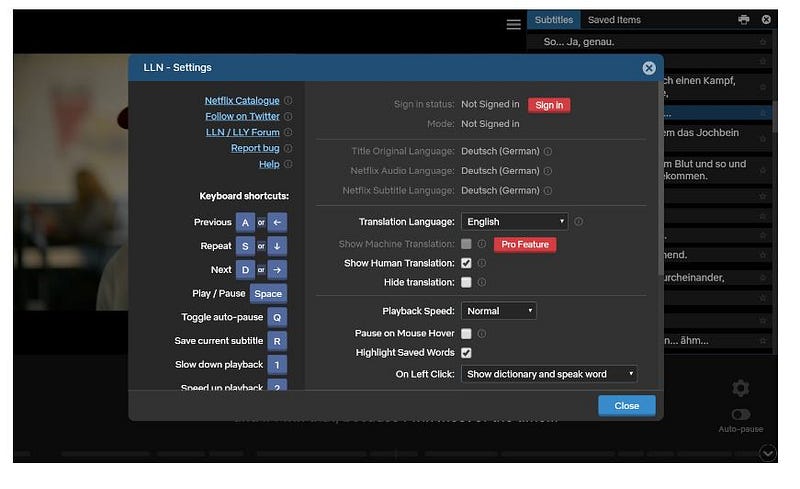Viewport: 800px width, 489px height.
Task: Switch to the Subtitles tab
Action: point(554,20)
